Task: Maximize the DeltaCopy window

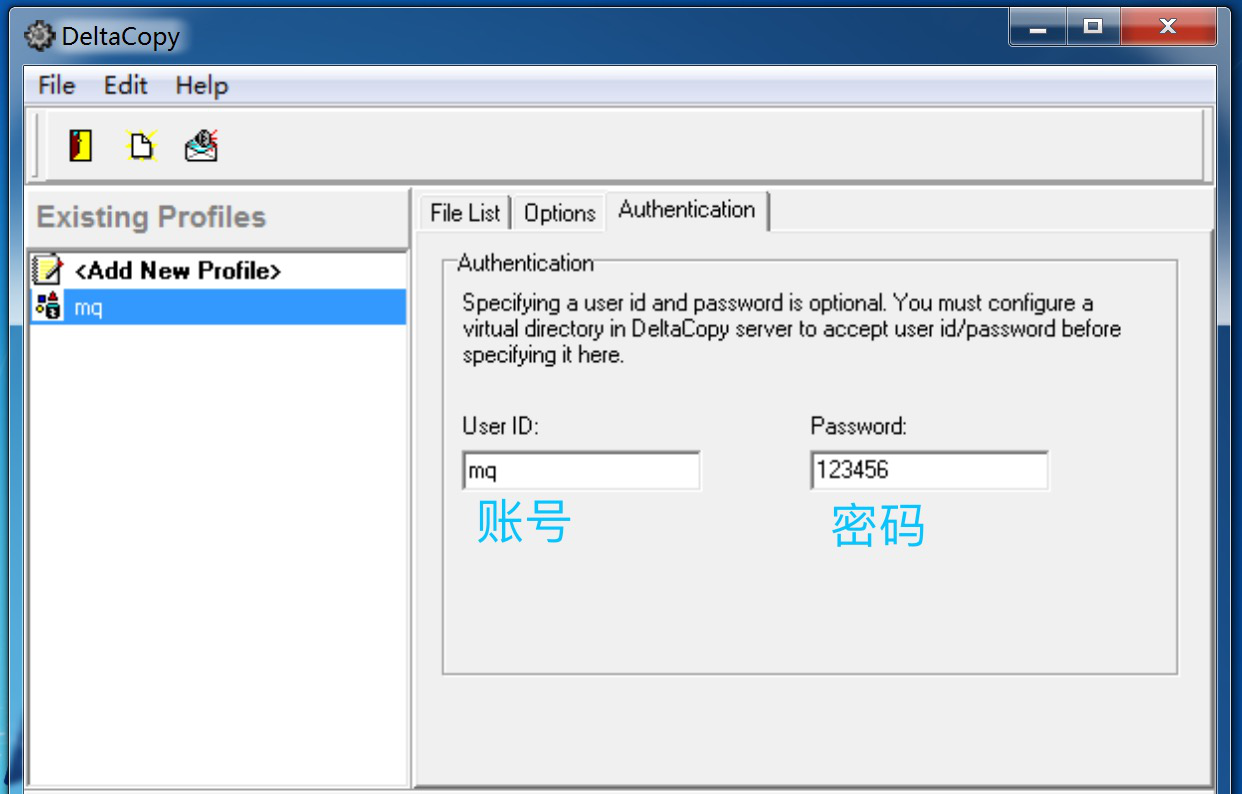Action: click(1093, 28)
